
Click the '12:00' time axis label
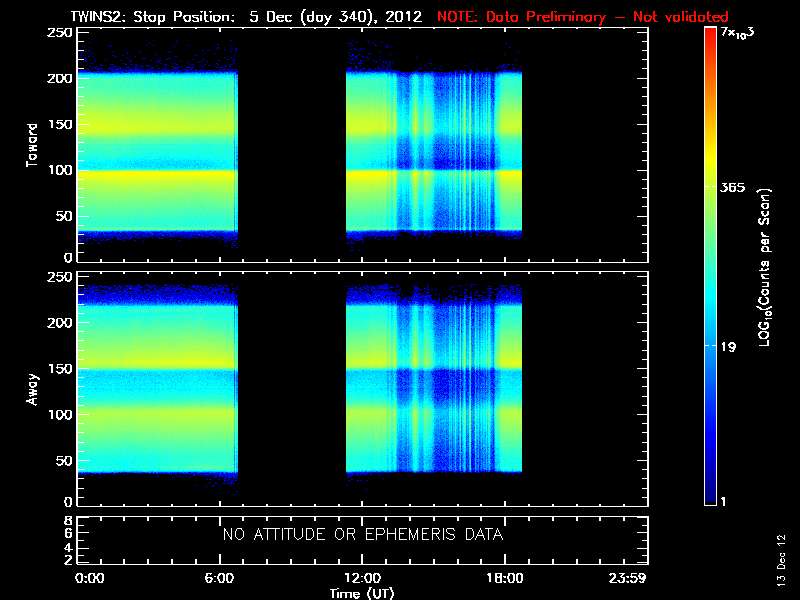(362, 579)
